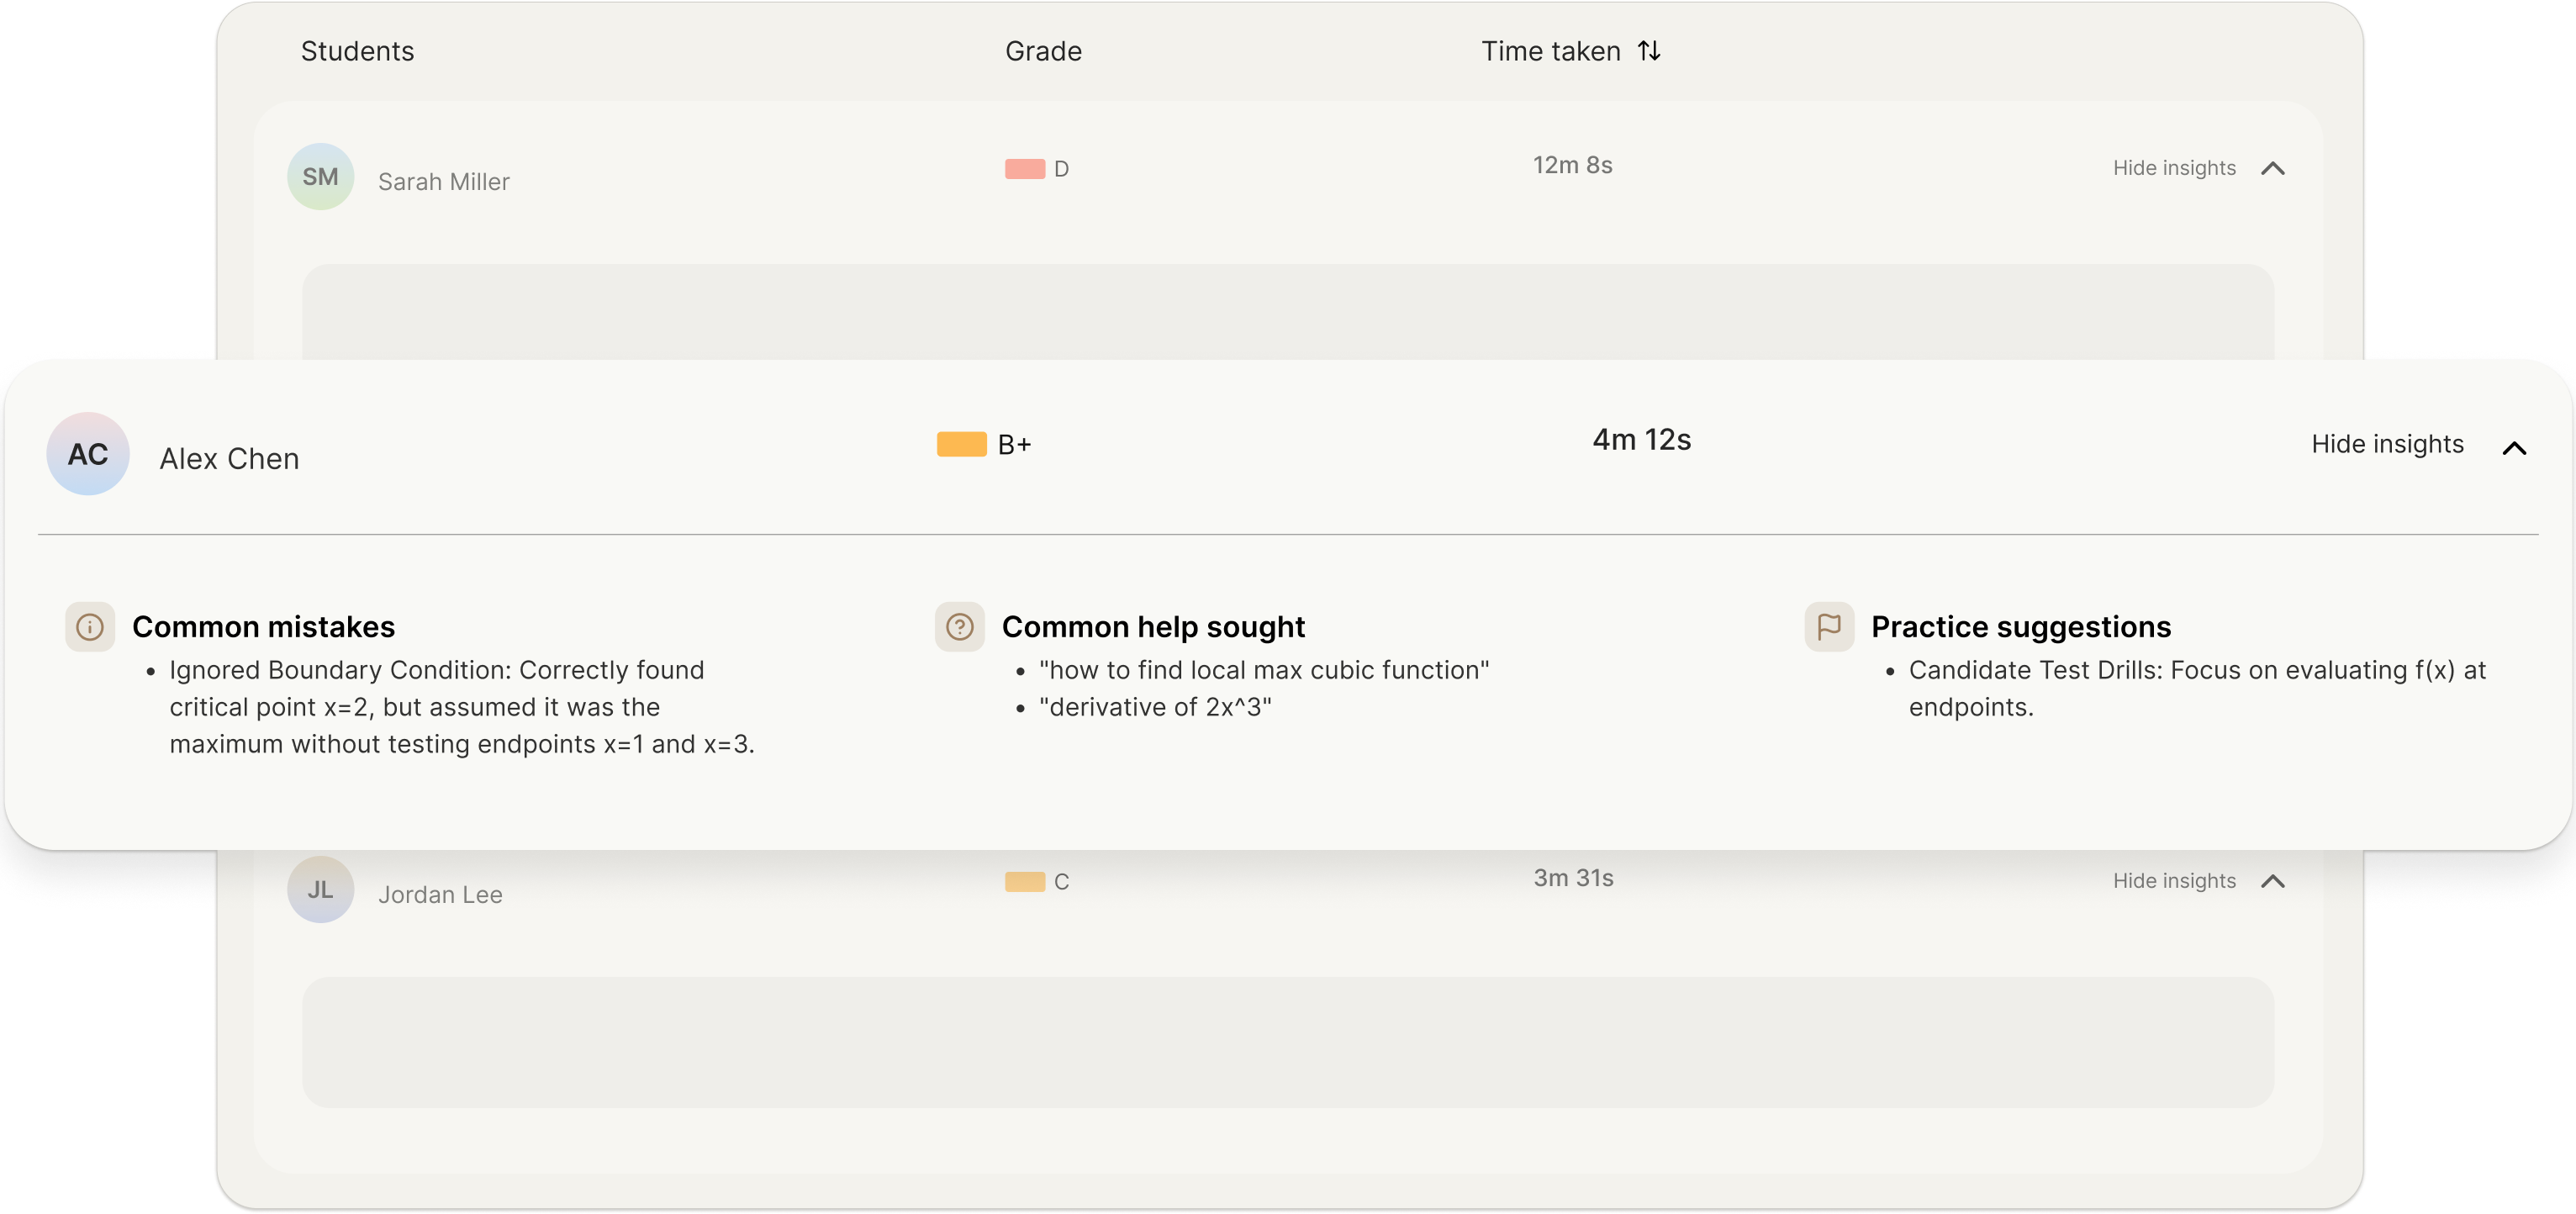This screenshot has height=1214, width=2576.
Task: Click Hide insights for Sarah Miller
Action: coord(2174,168)
